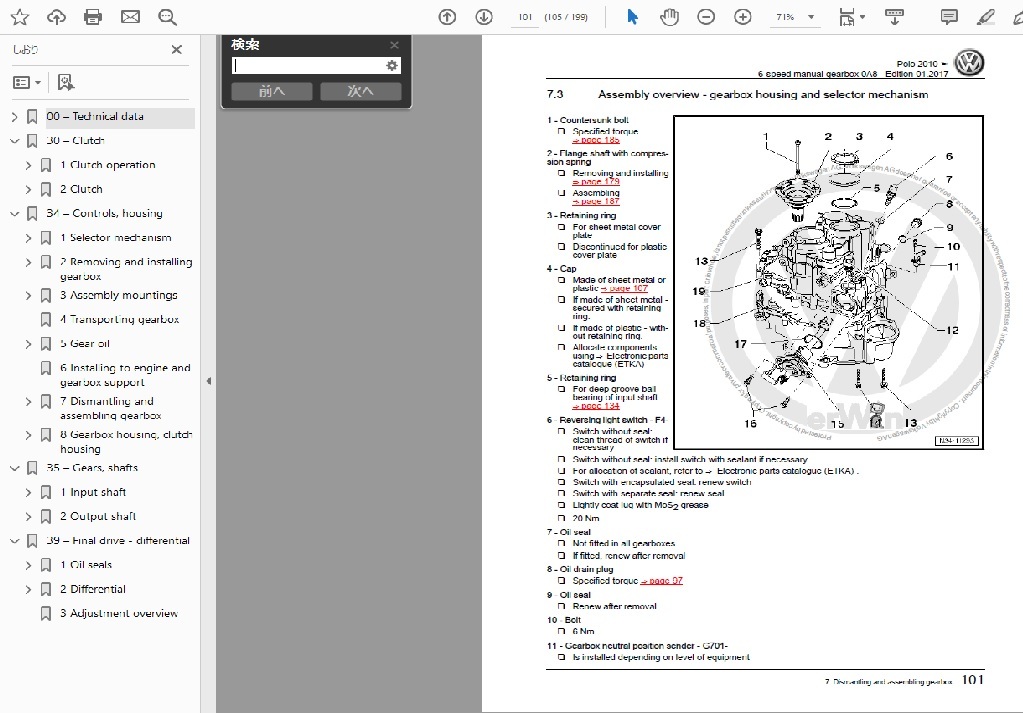Click the next search result button
1023x713 pixels.
tap(360, 91)
